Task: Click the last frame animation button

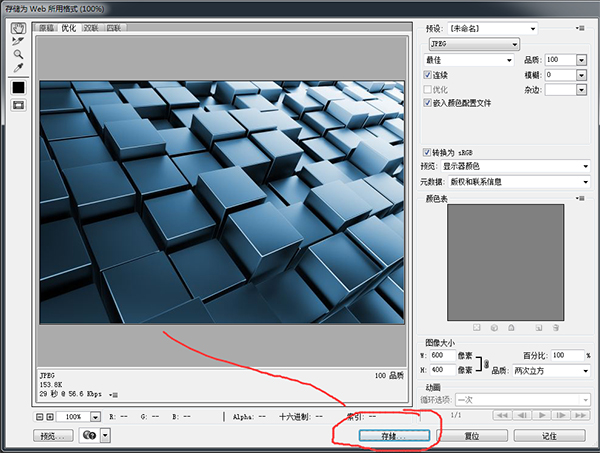Action: [x=580, y=415]
